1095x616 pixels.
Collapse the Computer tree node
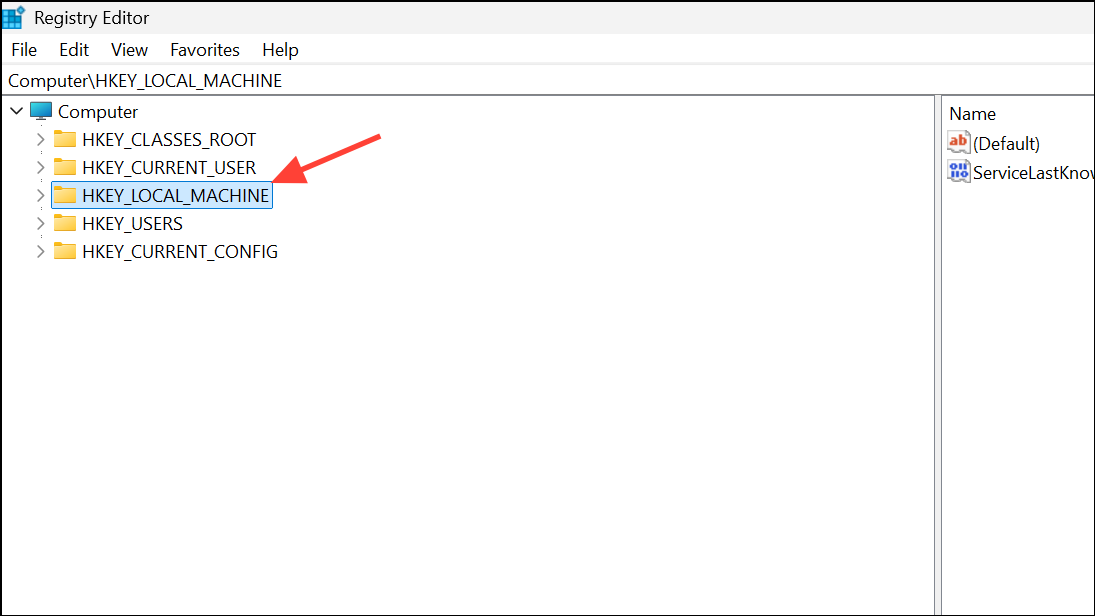pyautogui.click(x=16, y=111)
